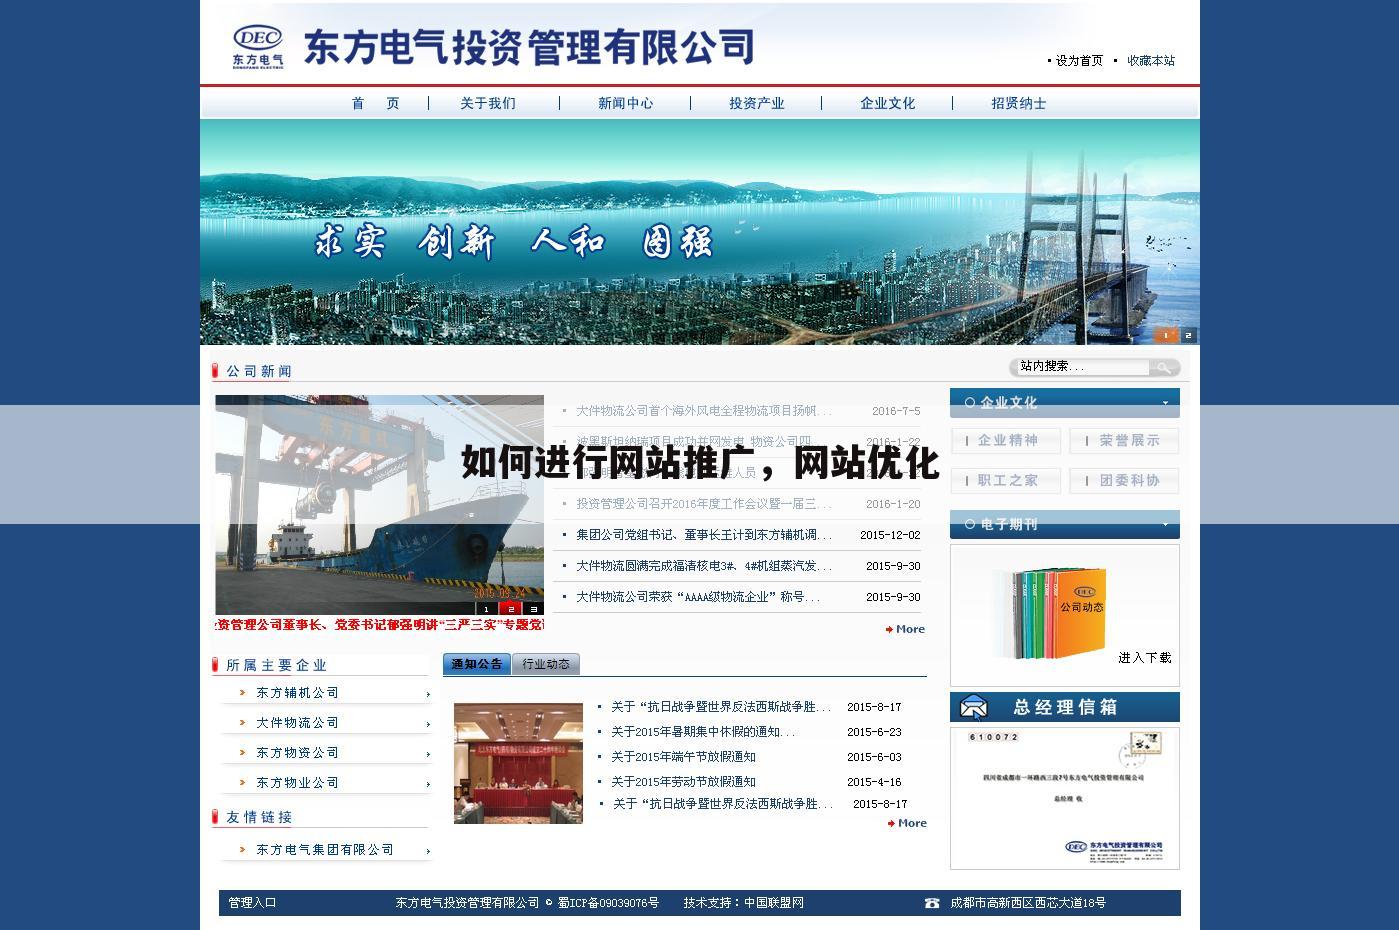1399x930 pixels.
Task: Select news photo indicator 2
Action: [x=511, y=608]
